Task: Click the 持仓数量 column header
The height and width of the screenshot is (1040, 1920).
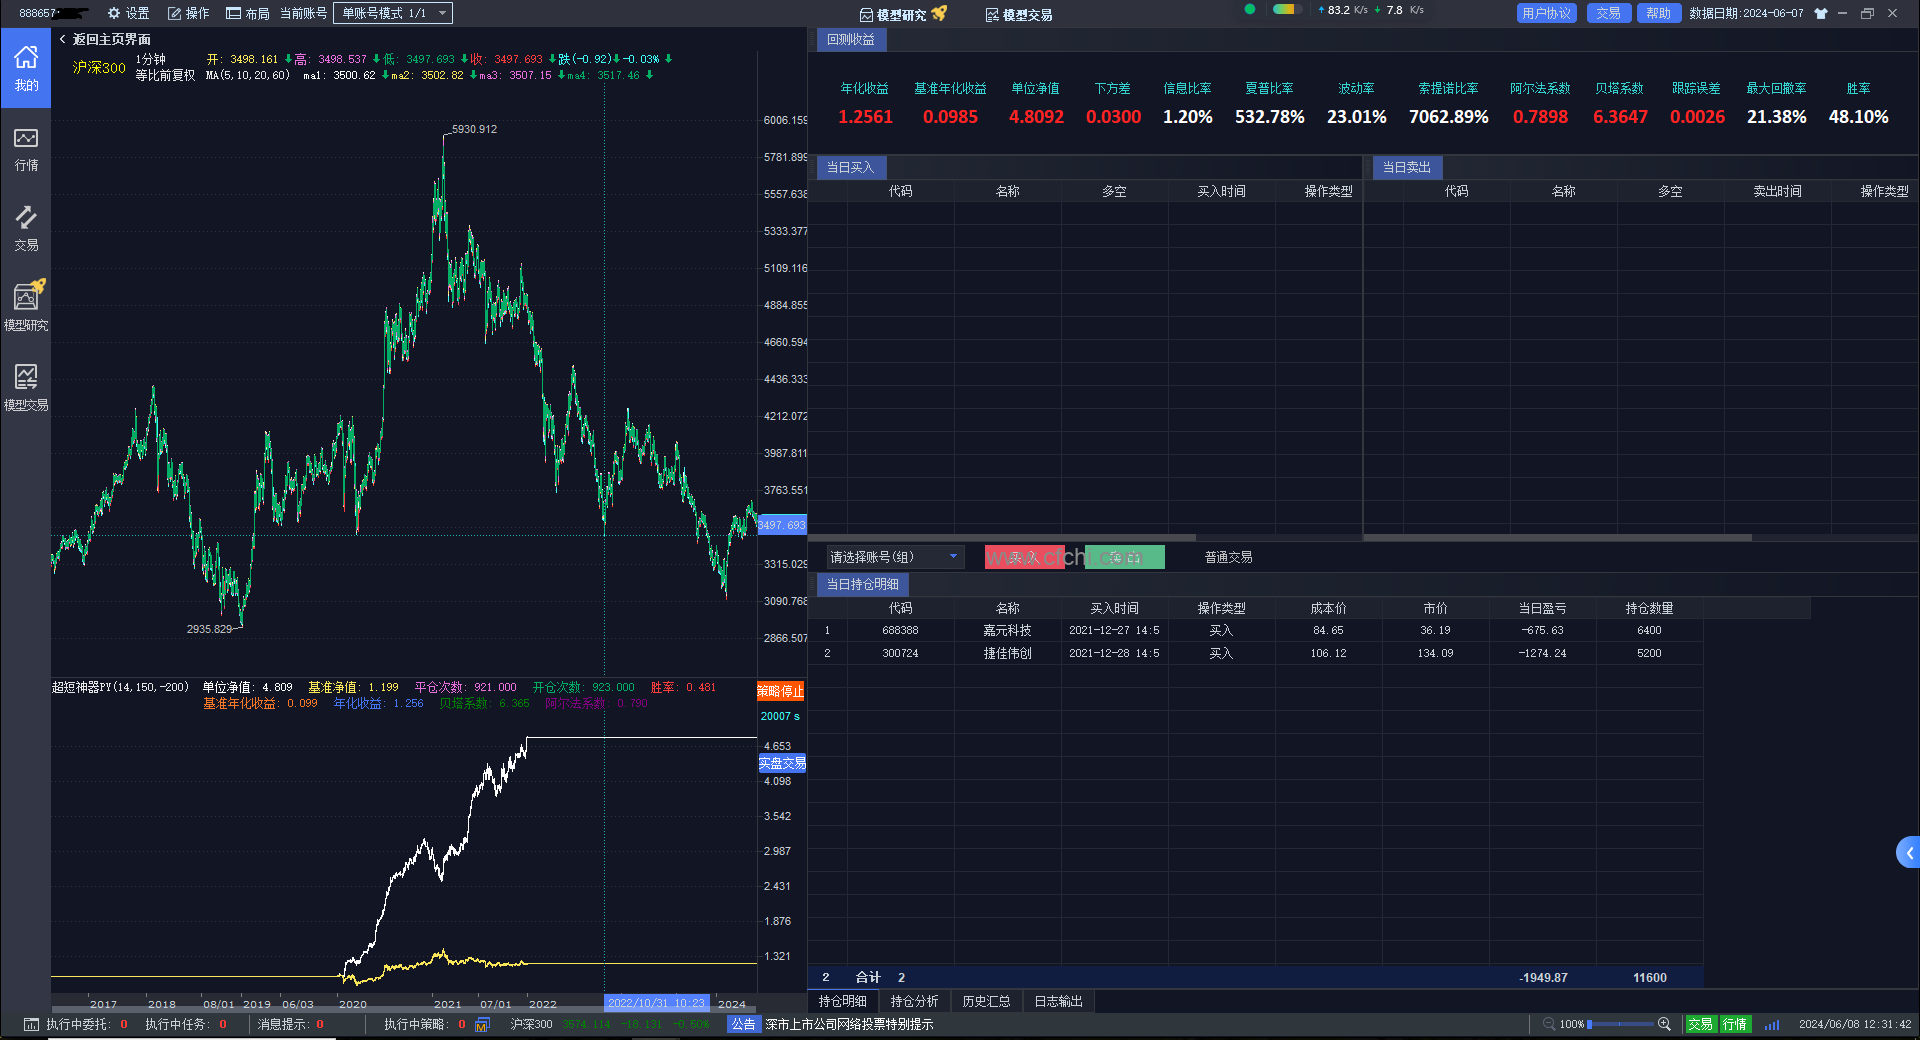Action: coord(1649,608)
